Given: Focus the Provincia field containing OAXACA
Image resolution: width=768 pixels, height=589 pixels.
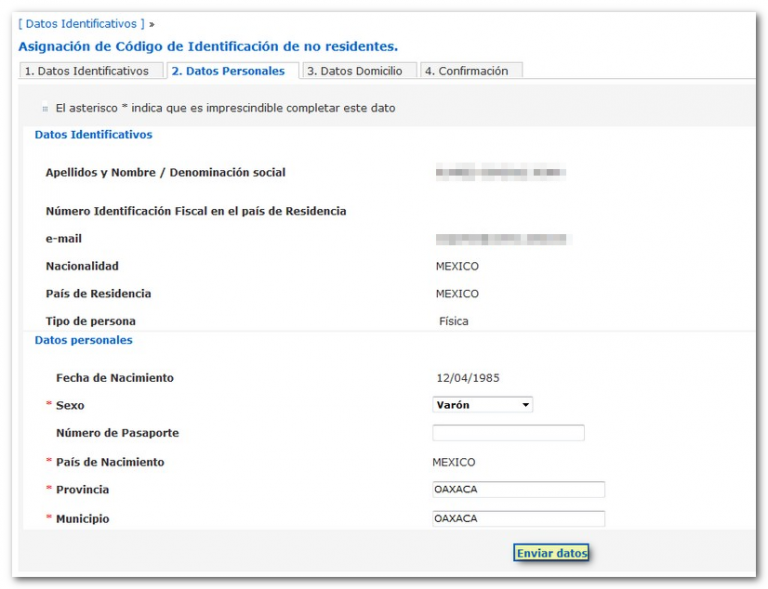Looking at the screenshot, I should [x=518, y=490].
